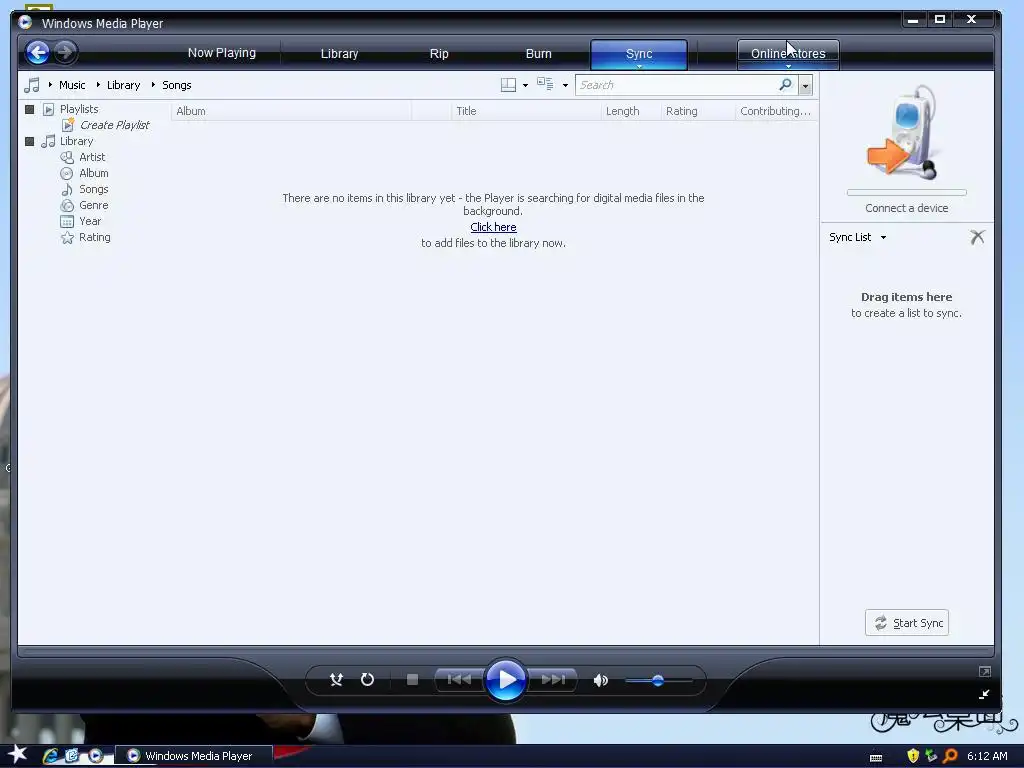This screenshot has height=768, width=1024.
Task: Select Year in the library tree
Action: point(89,221)
